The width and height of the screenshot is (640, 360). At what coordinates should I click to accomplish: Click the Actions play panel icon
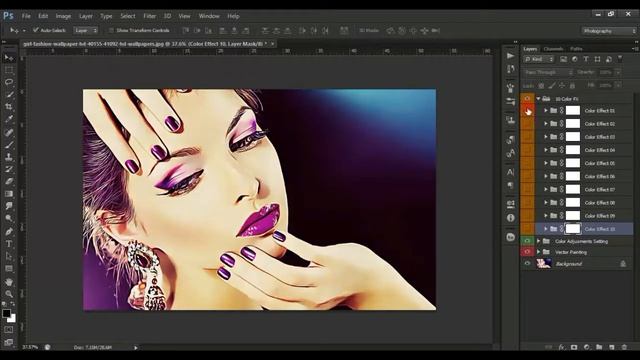pyautogui.click(x=510, y=56)
